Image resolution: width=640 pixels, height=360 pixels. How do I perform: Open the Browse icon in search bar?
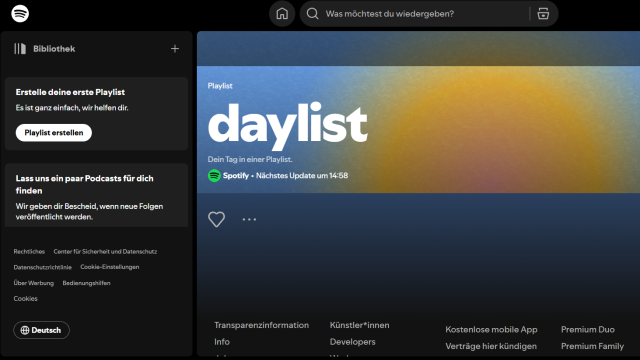point(543,13)
